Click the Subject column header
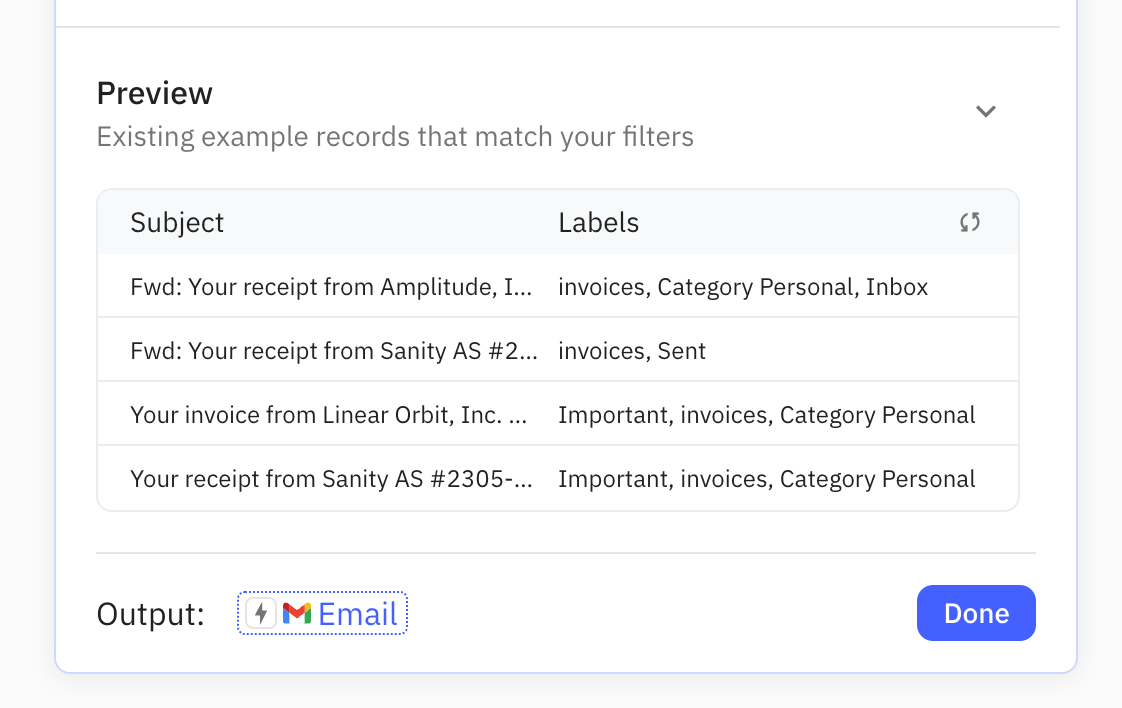The width and height of the screenshot is (1122, 708). [177, 222]
